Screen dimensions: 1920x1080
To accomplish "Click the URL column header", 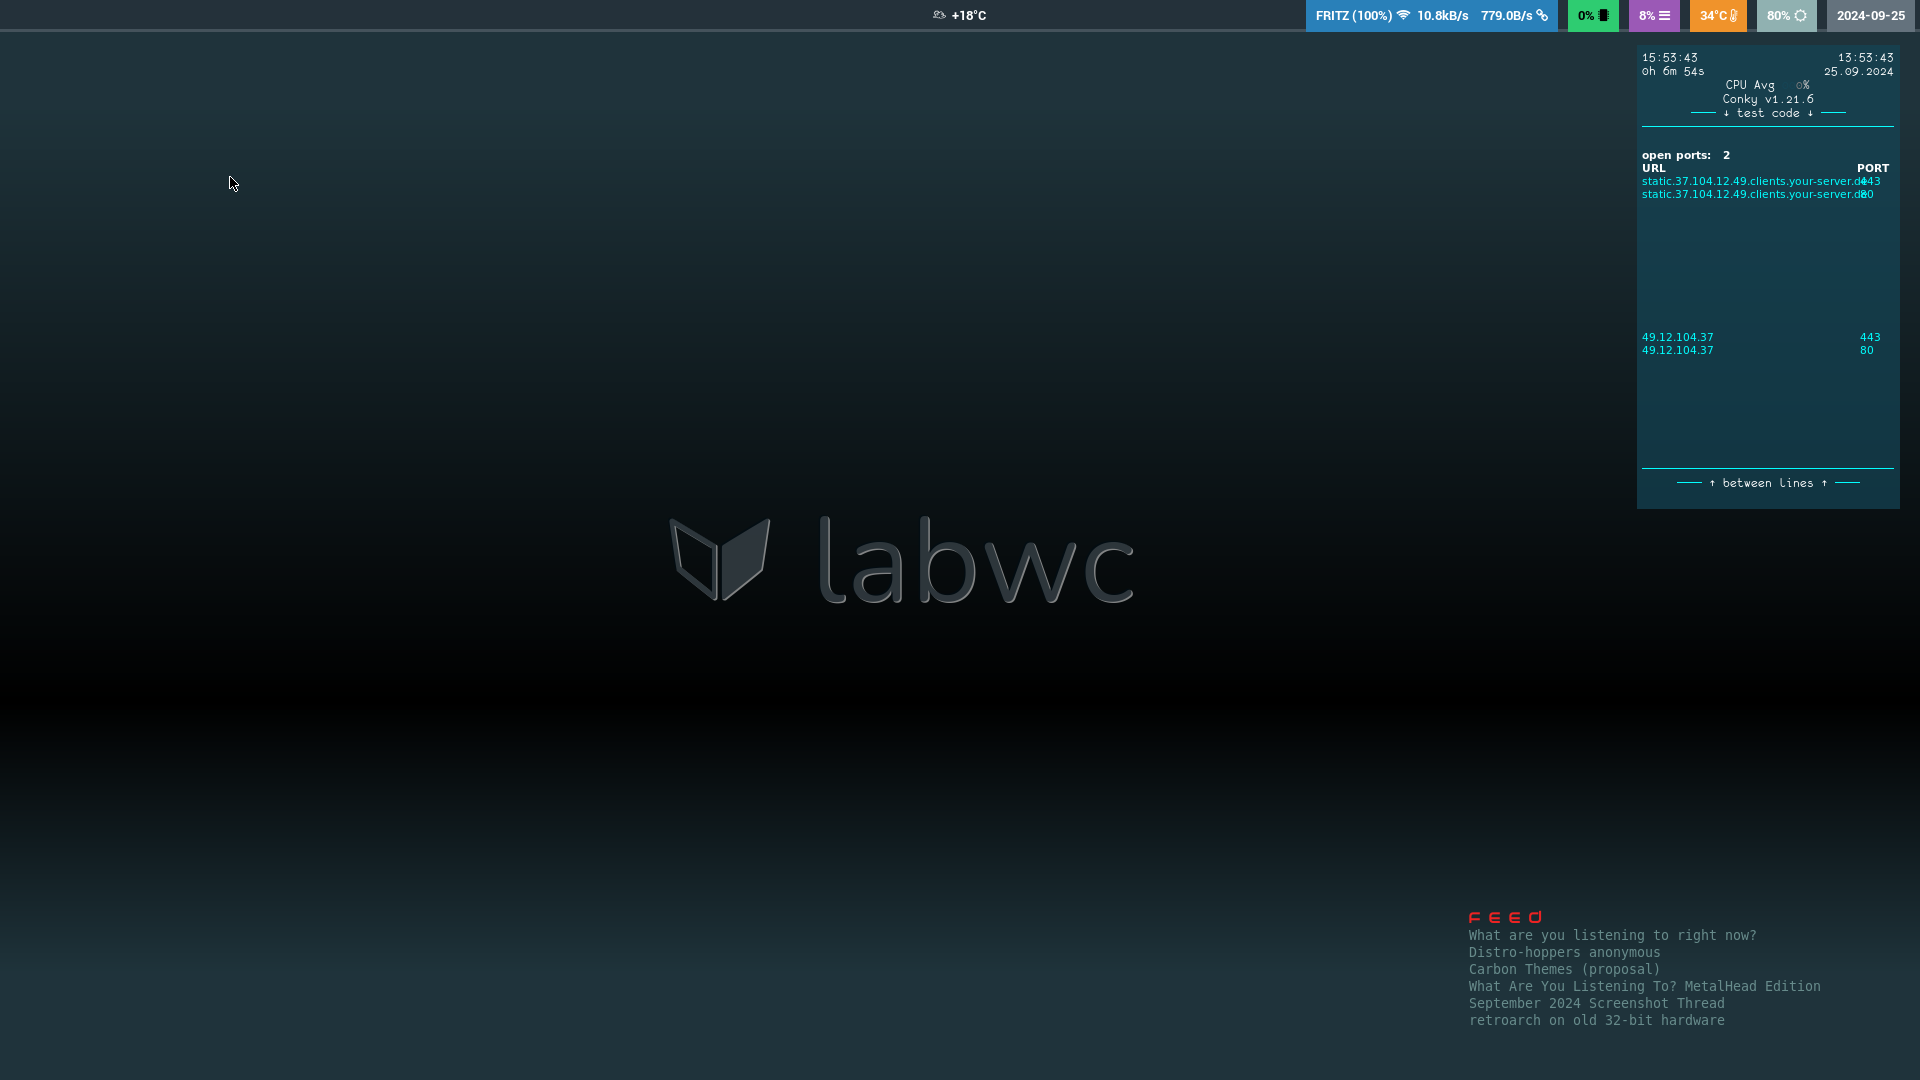I will click(1653, 168).
